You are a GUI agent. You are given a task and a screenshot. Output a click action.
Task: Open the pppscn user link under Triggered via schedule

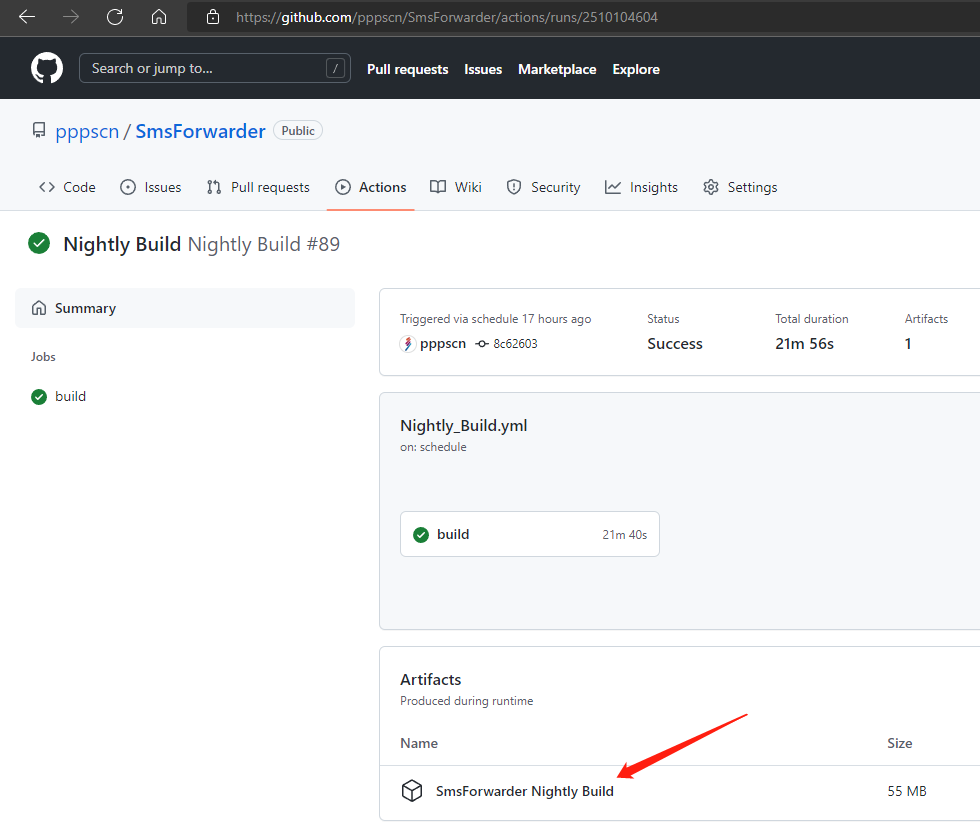pyautogui.click(x=442, y=344)
